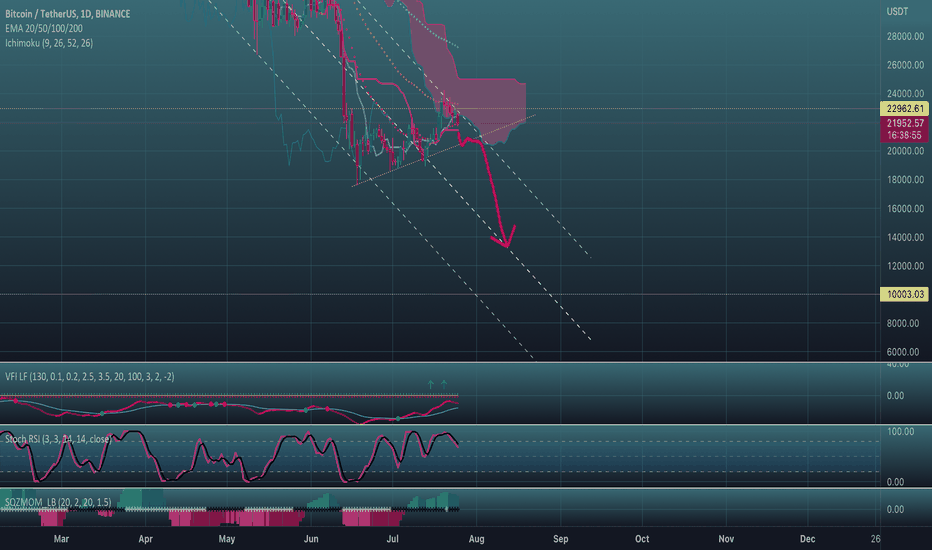The image size is (932, 550).
Task: Click the Nov label on time axis
Action: click(x=726, y=539)
